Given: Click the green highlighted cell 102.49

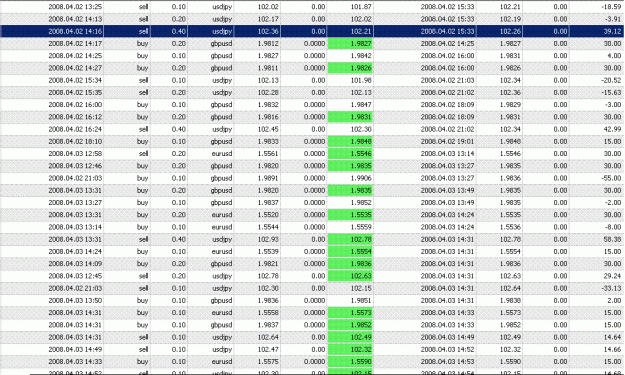Looking at the screenshot, I should pyautogui.click(x=350, y=337).
